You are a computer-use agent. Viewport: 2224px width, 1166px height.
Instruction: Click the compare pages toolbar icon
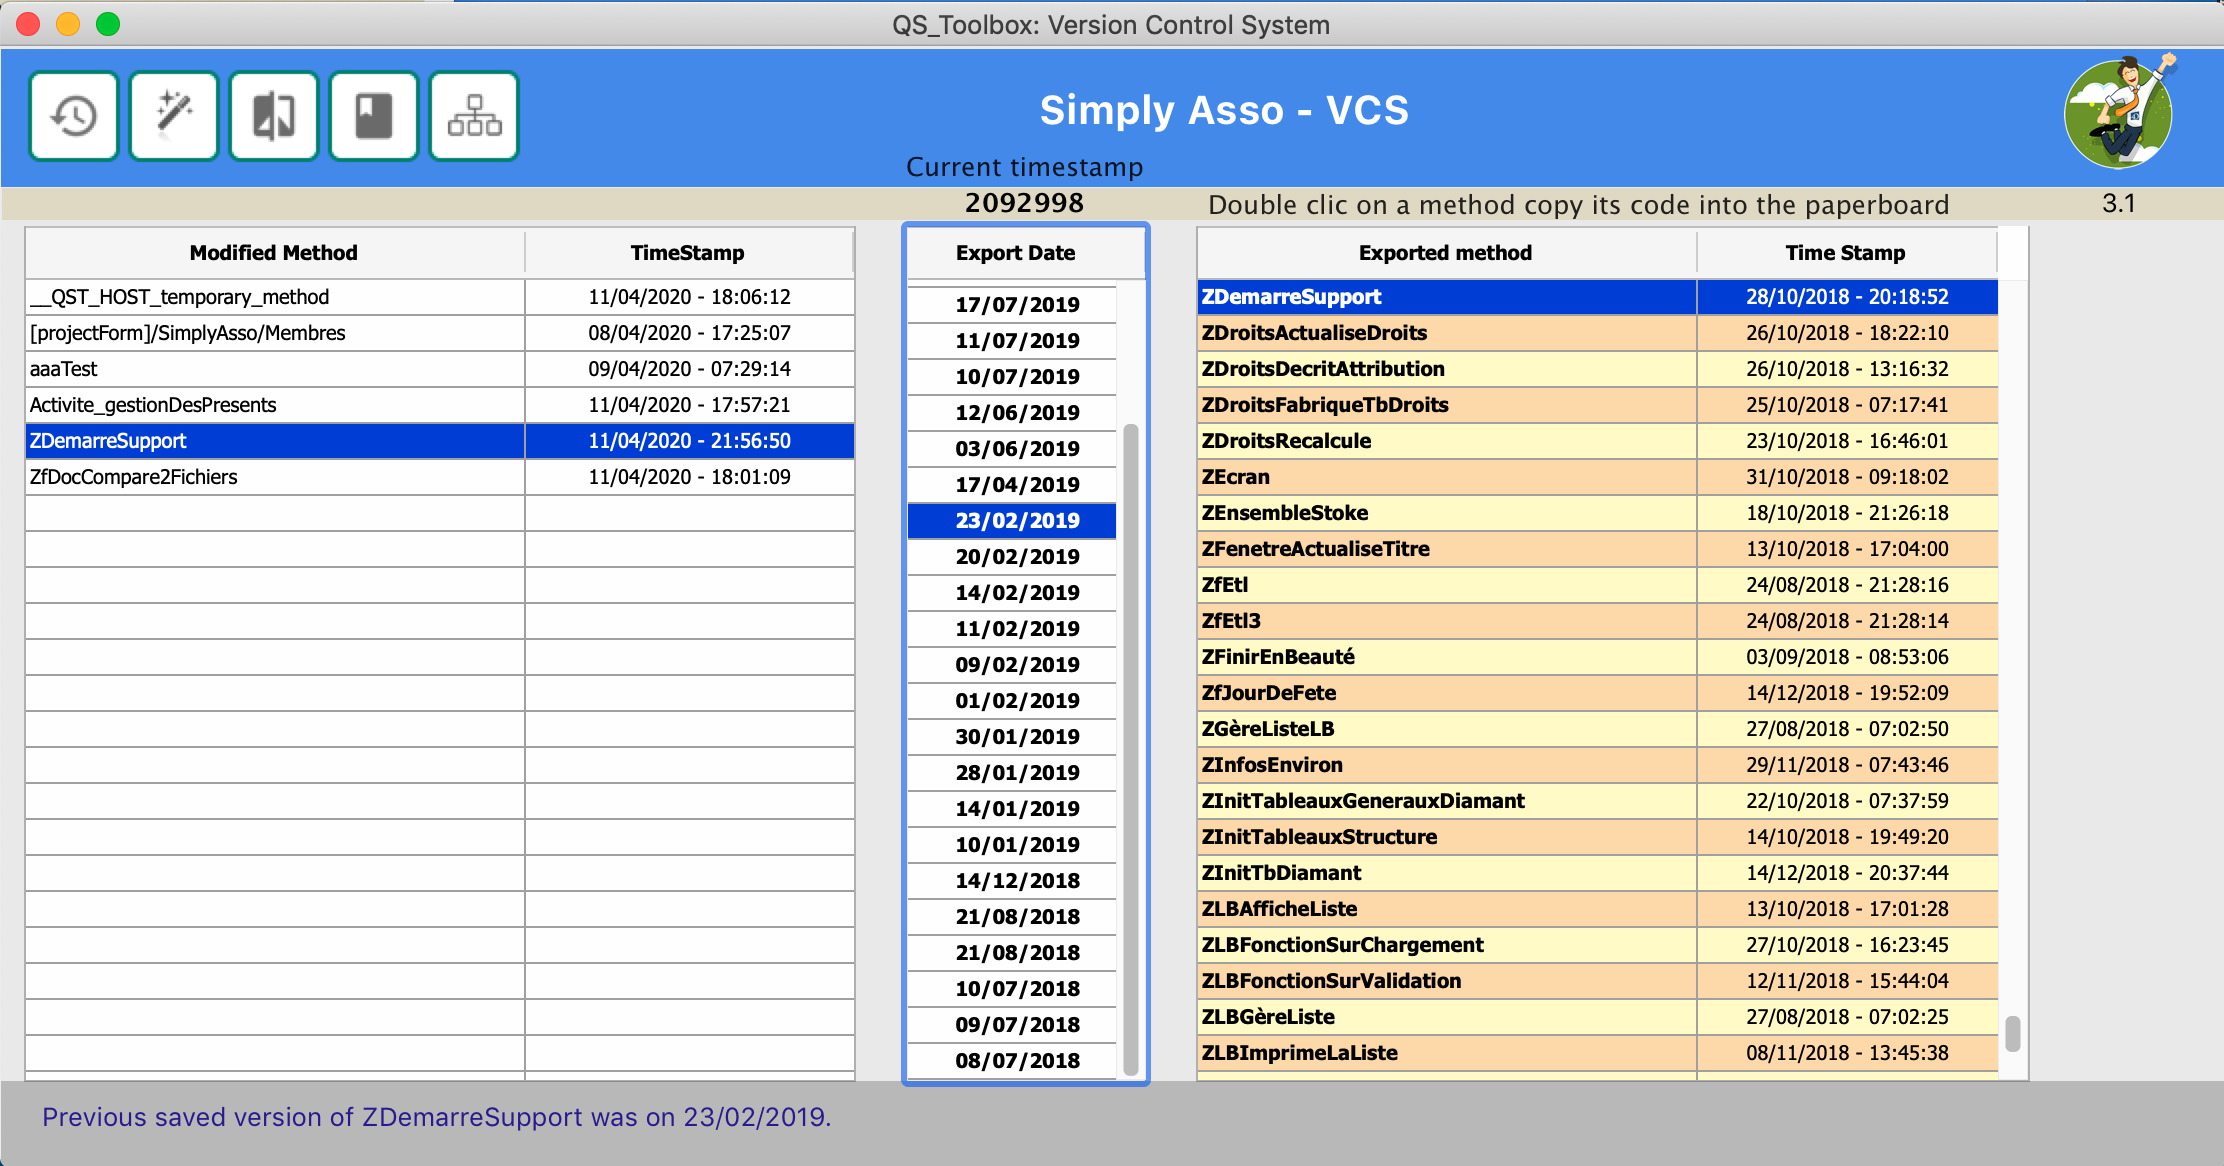coord(273,115)
